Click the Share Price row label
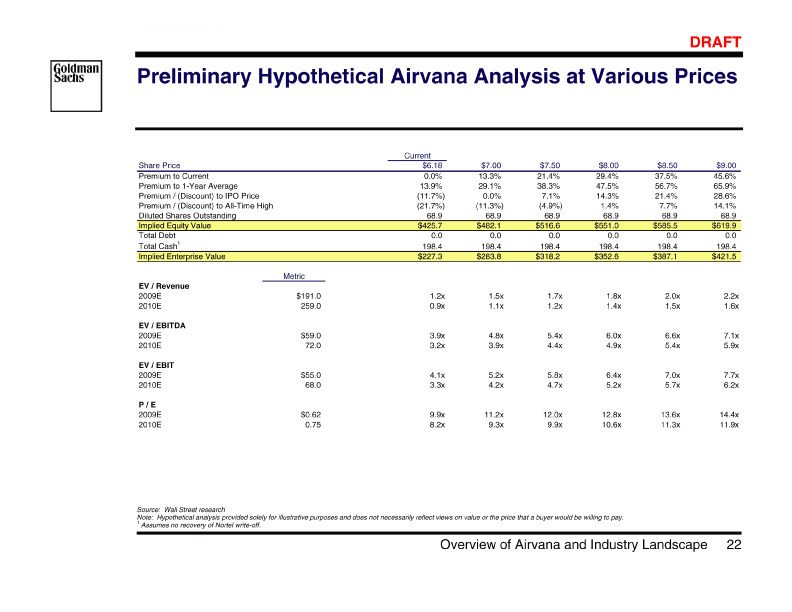This screenshot has width=792, height=612. 159,165
